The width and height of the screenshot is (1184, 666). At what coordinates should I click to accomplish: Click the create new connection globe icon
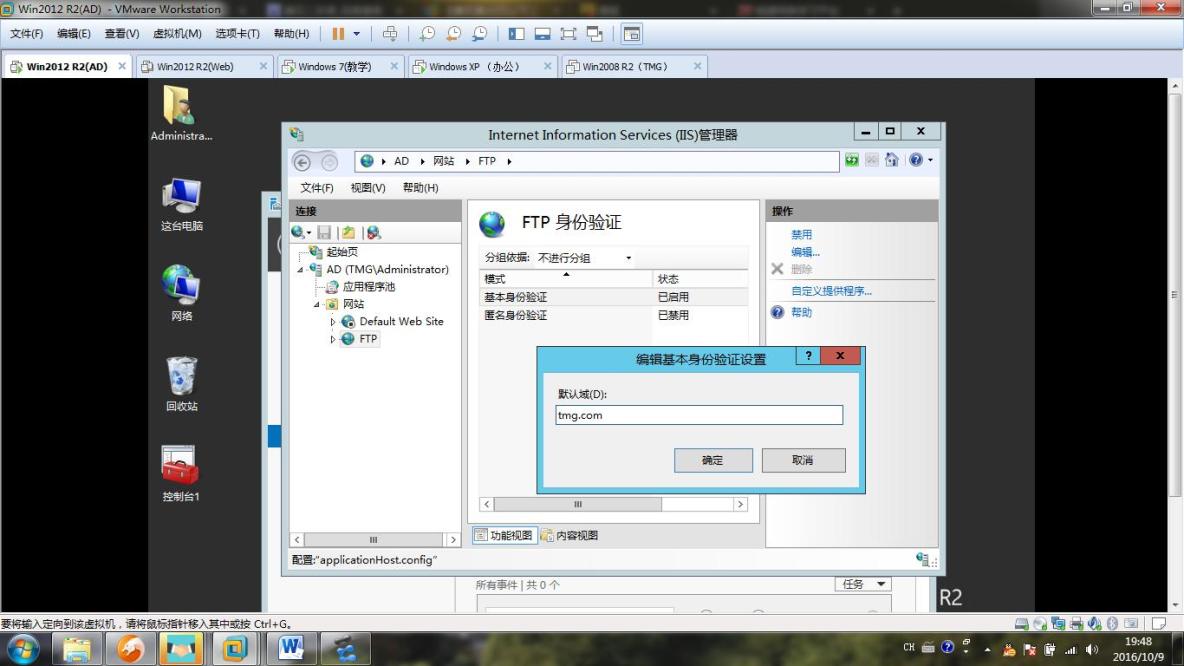tap(301, 233)
